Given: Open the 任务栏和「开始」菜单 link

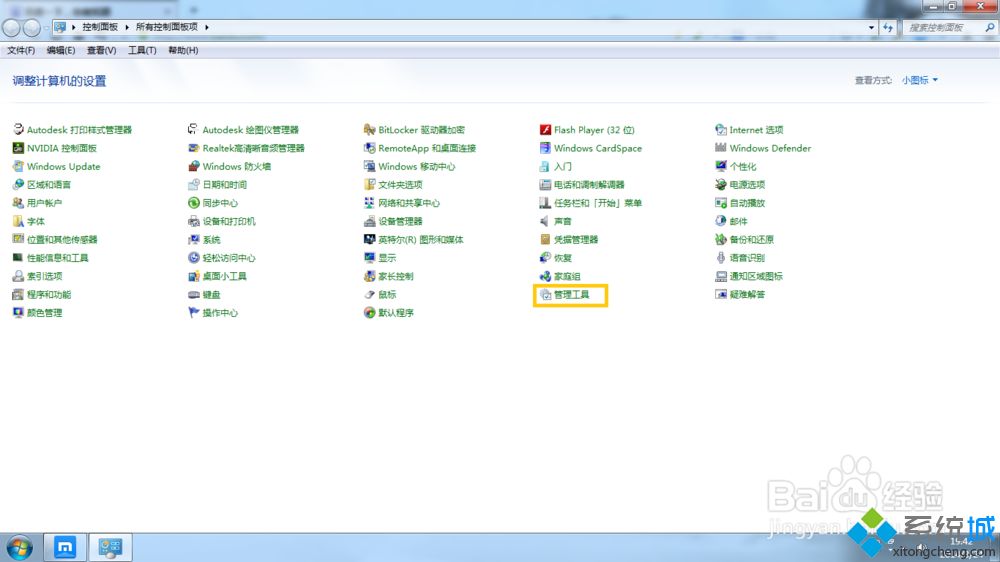Looking at the screenshot, I should pyautogui.click(x=598, y=203).
